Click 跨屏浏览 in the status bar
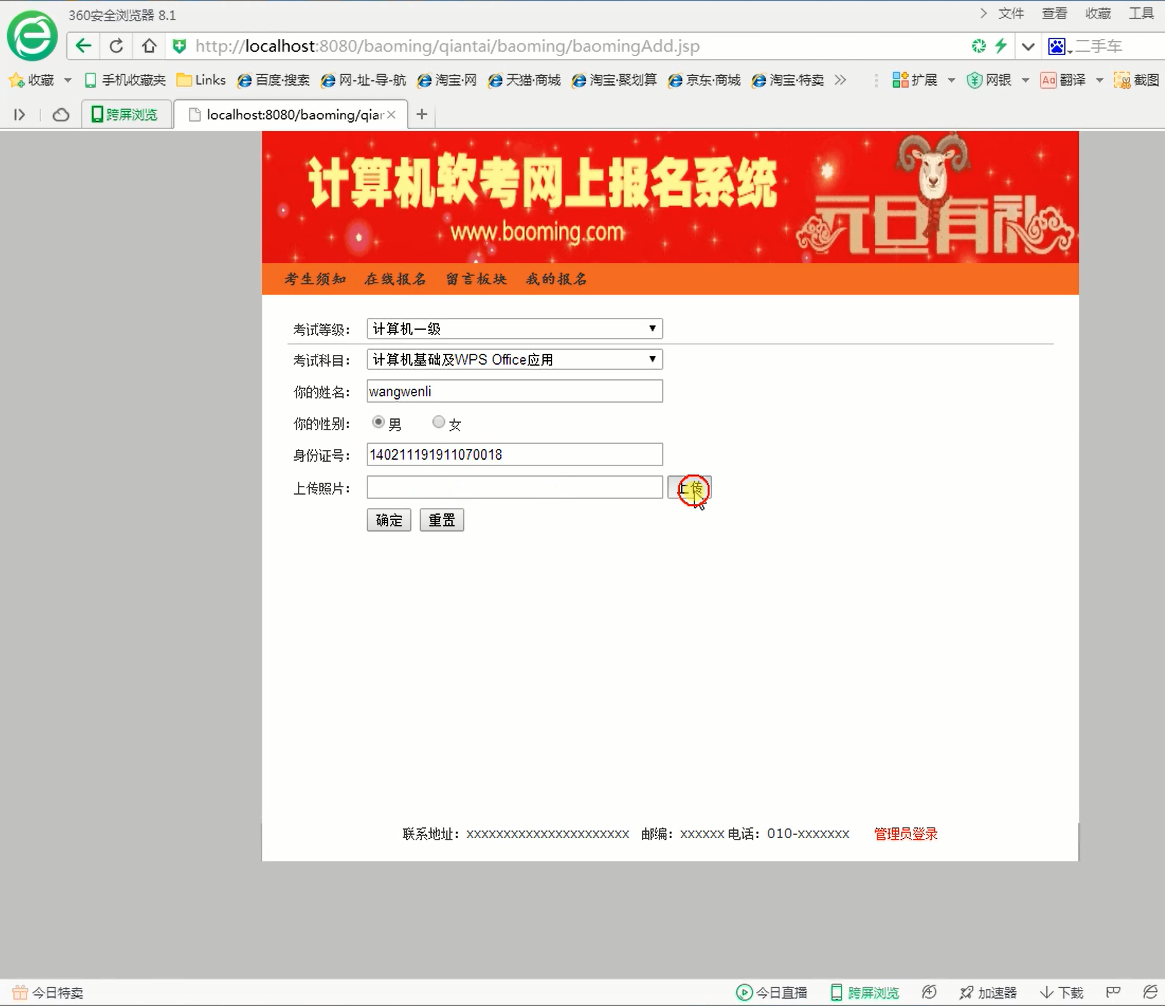Image resolution: width=1165 pixels, height=1006 pixels. pos(864,993)
